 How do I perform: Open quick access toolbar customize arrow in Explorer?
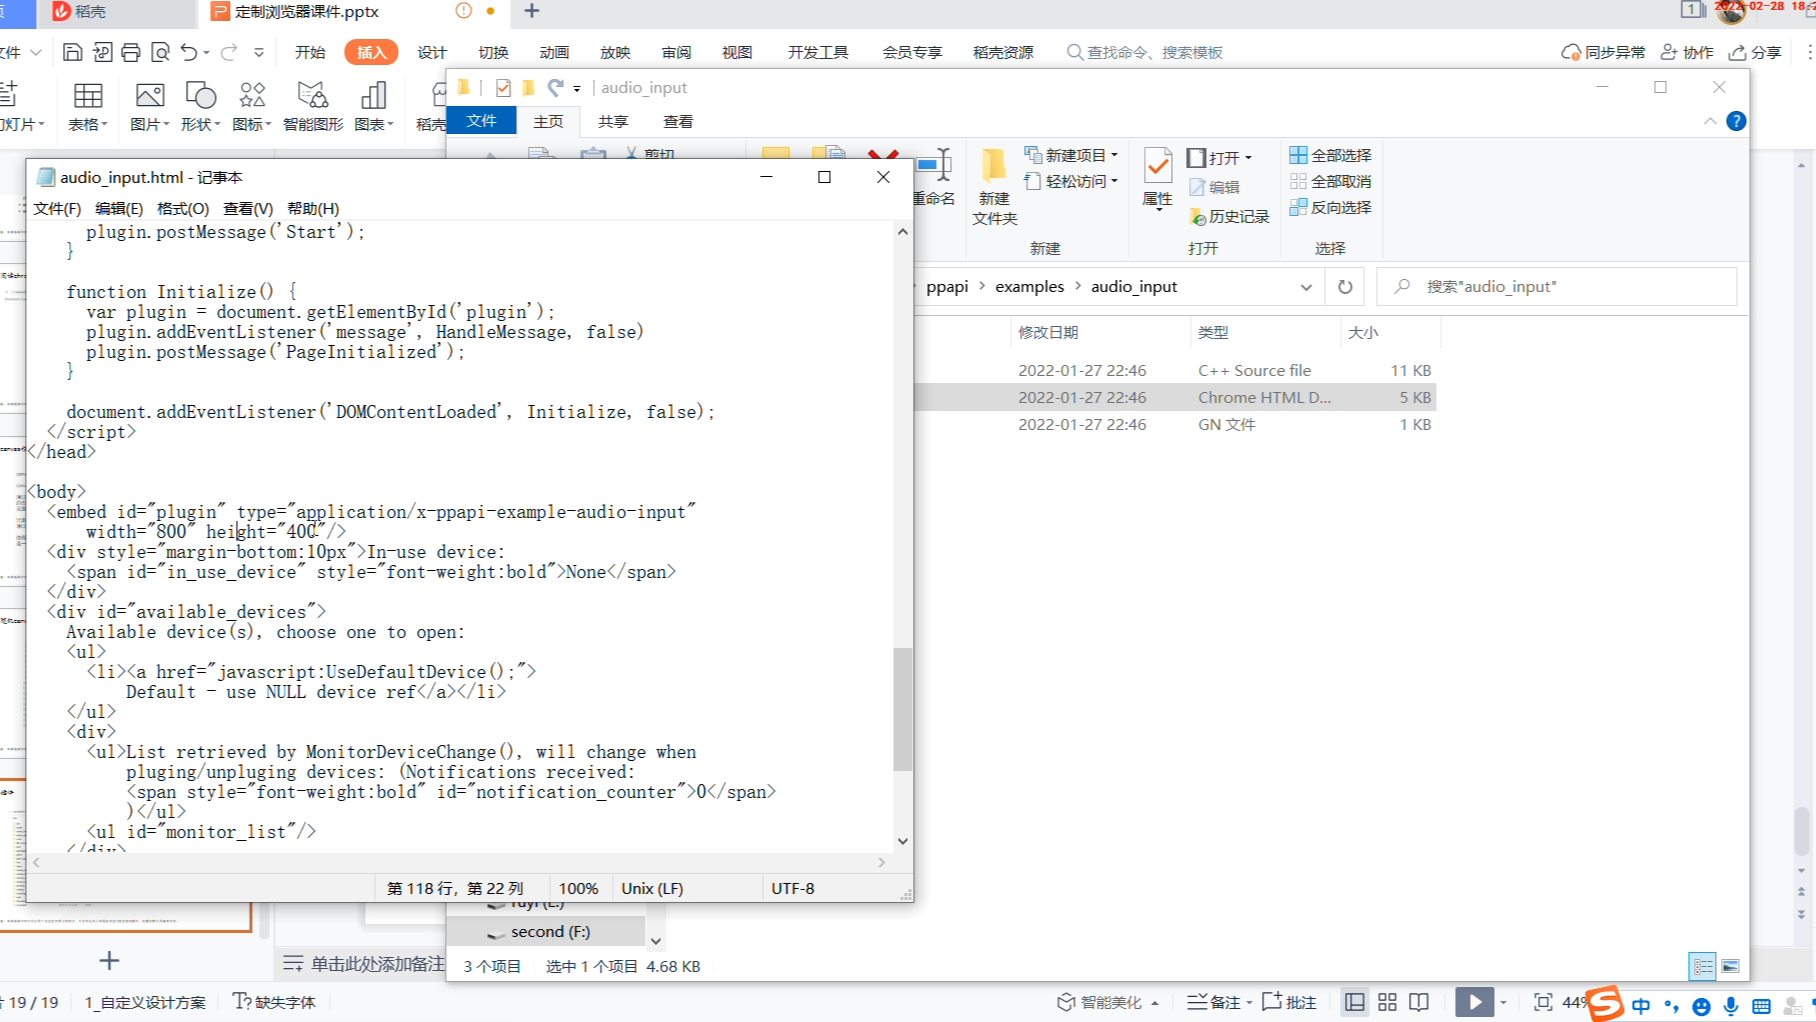click(577, 88)
